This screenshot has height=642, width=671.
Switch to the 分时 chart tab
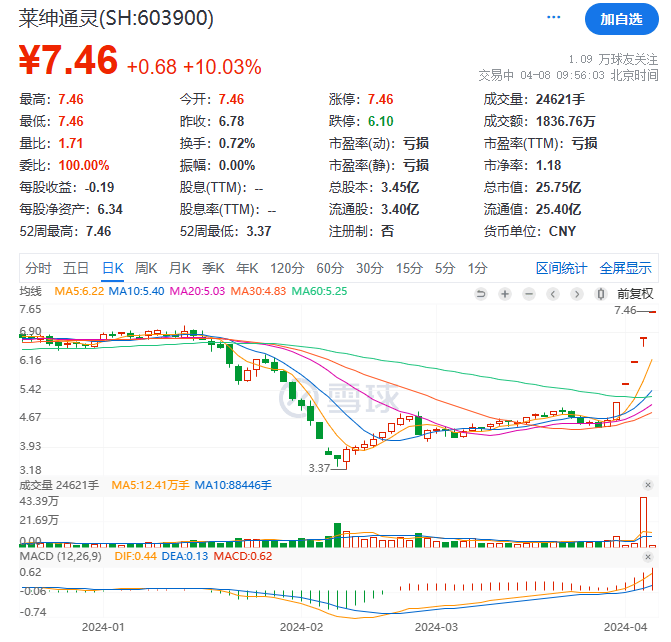(38, 268)
